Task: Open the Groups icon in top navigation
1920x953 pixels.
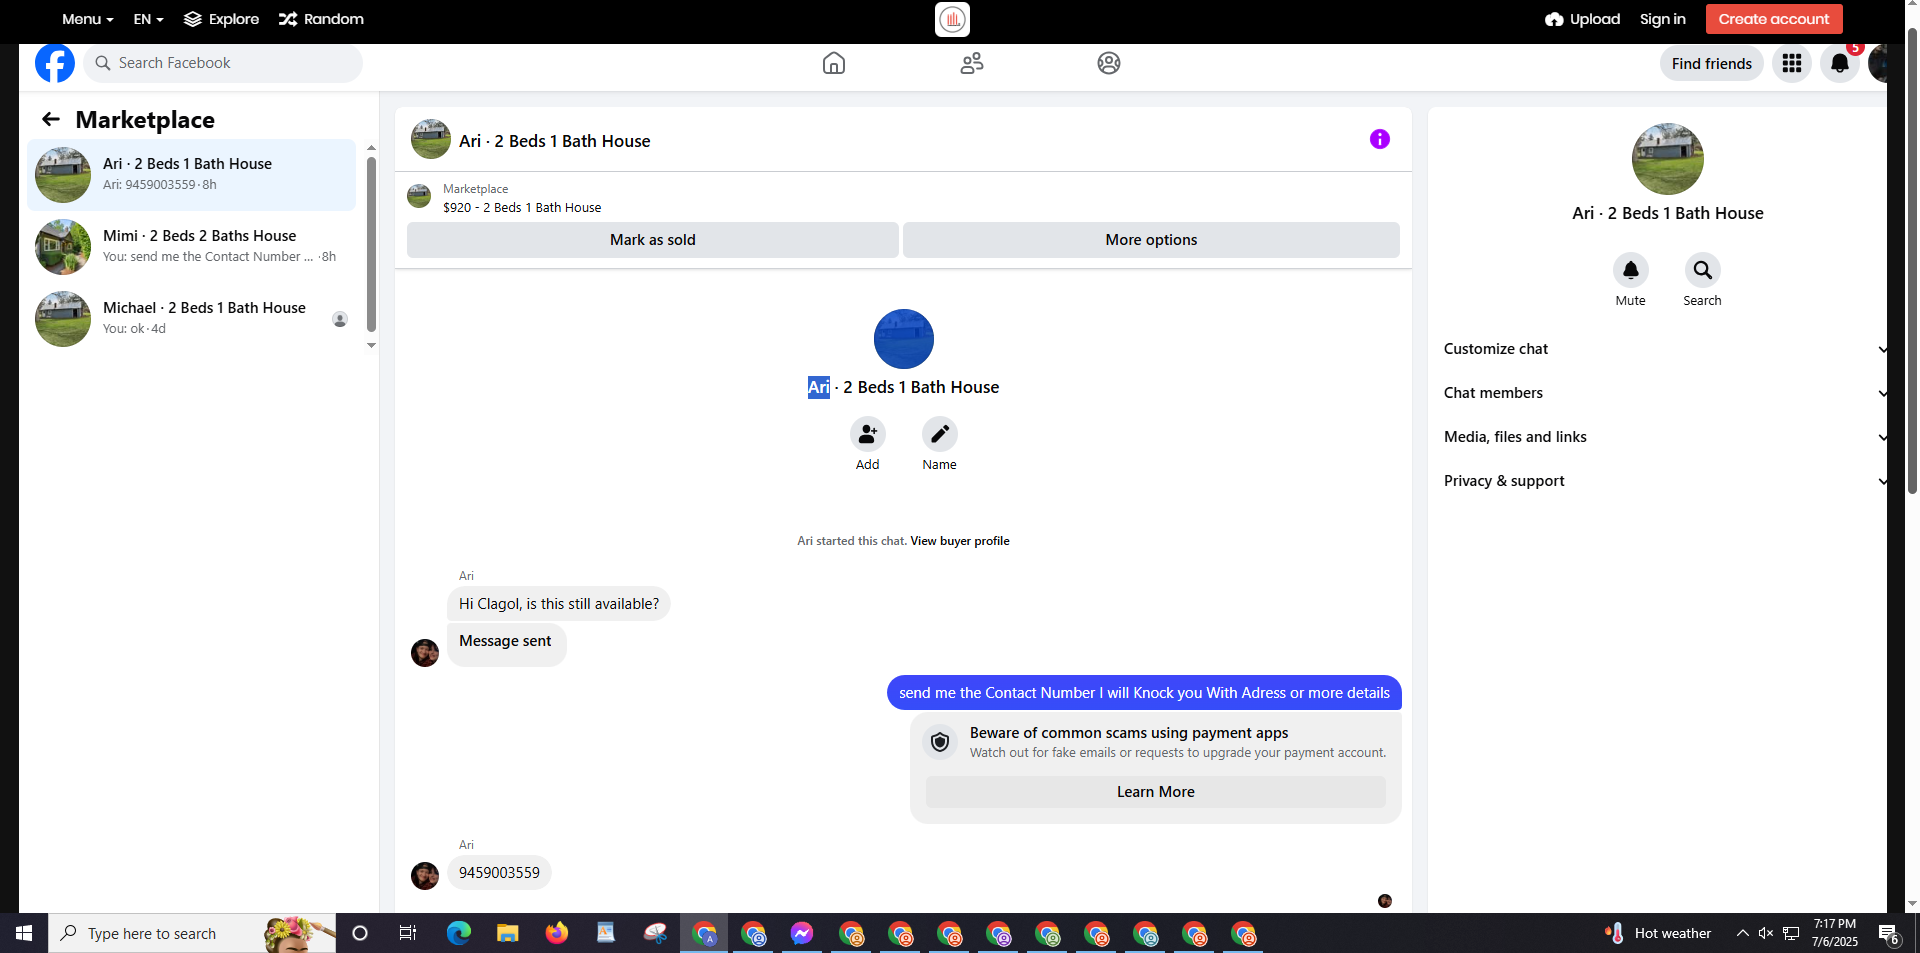Action: [1109, 63]
